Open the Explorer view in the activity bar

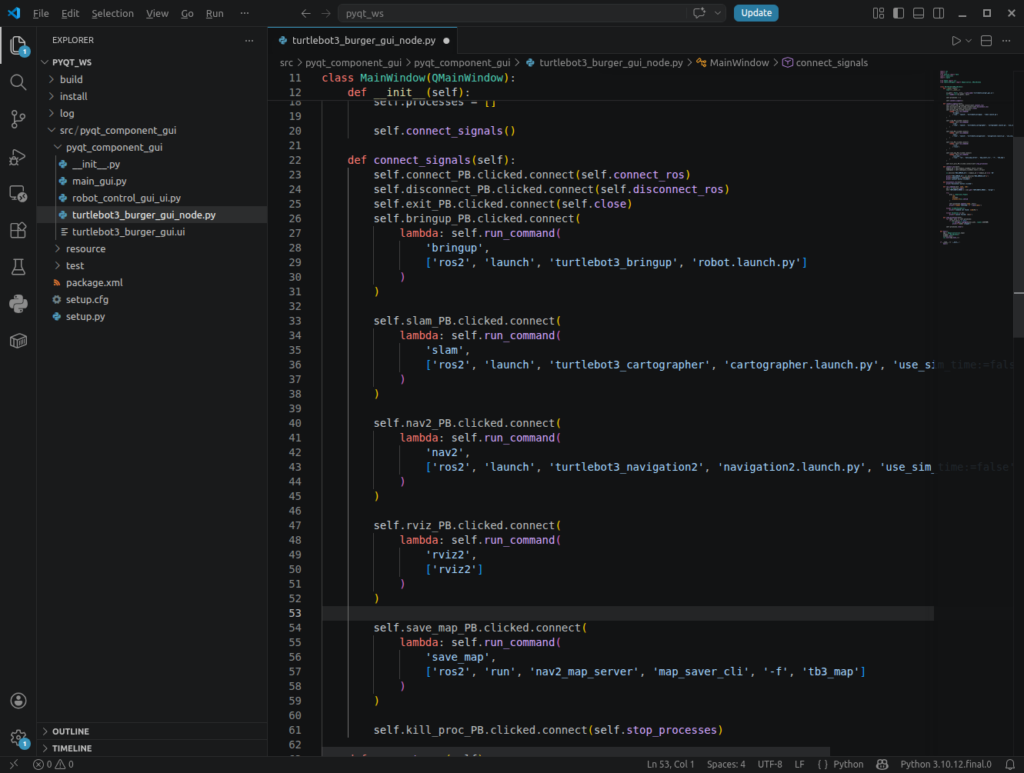[x=18, y=46]
